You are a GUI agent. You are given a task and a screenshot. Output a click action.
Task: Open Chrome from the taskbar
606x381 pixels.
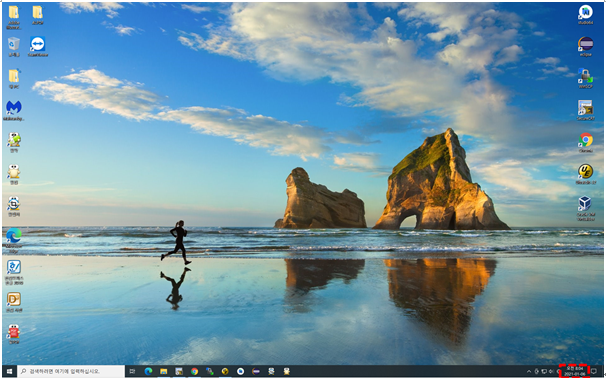(194, 371)
